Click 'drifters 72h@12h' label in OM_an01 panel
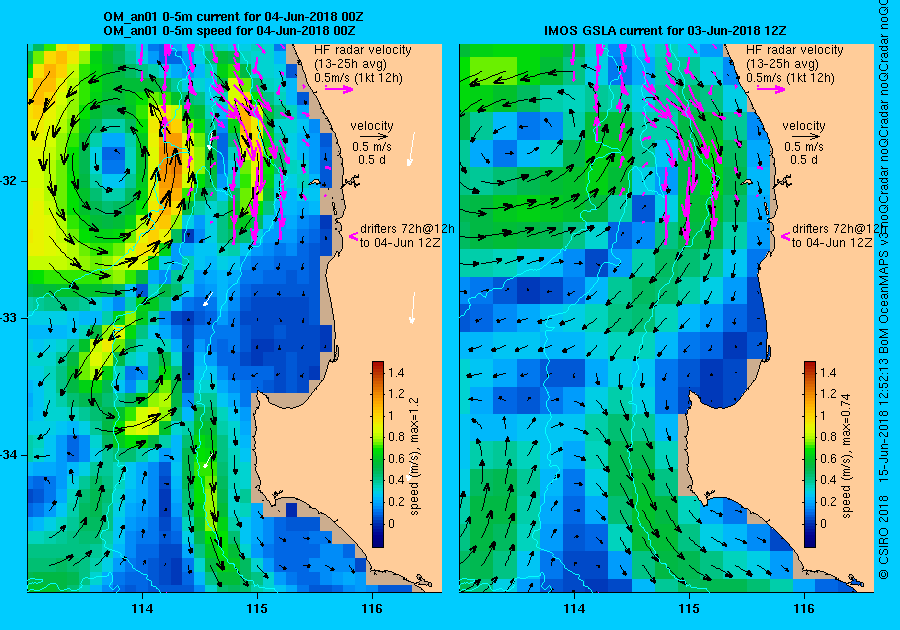 [x=407, y=228]
